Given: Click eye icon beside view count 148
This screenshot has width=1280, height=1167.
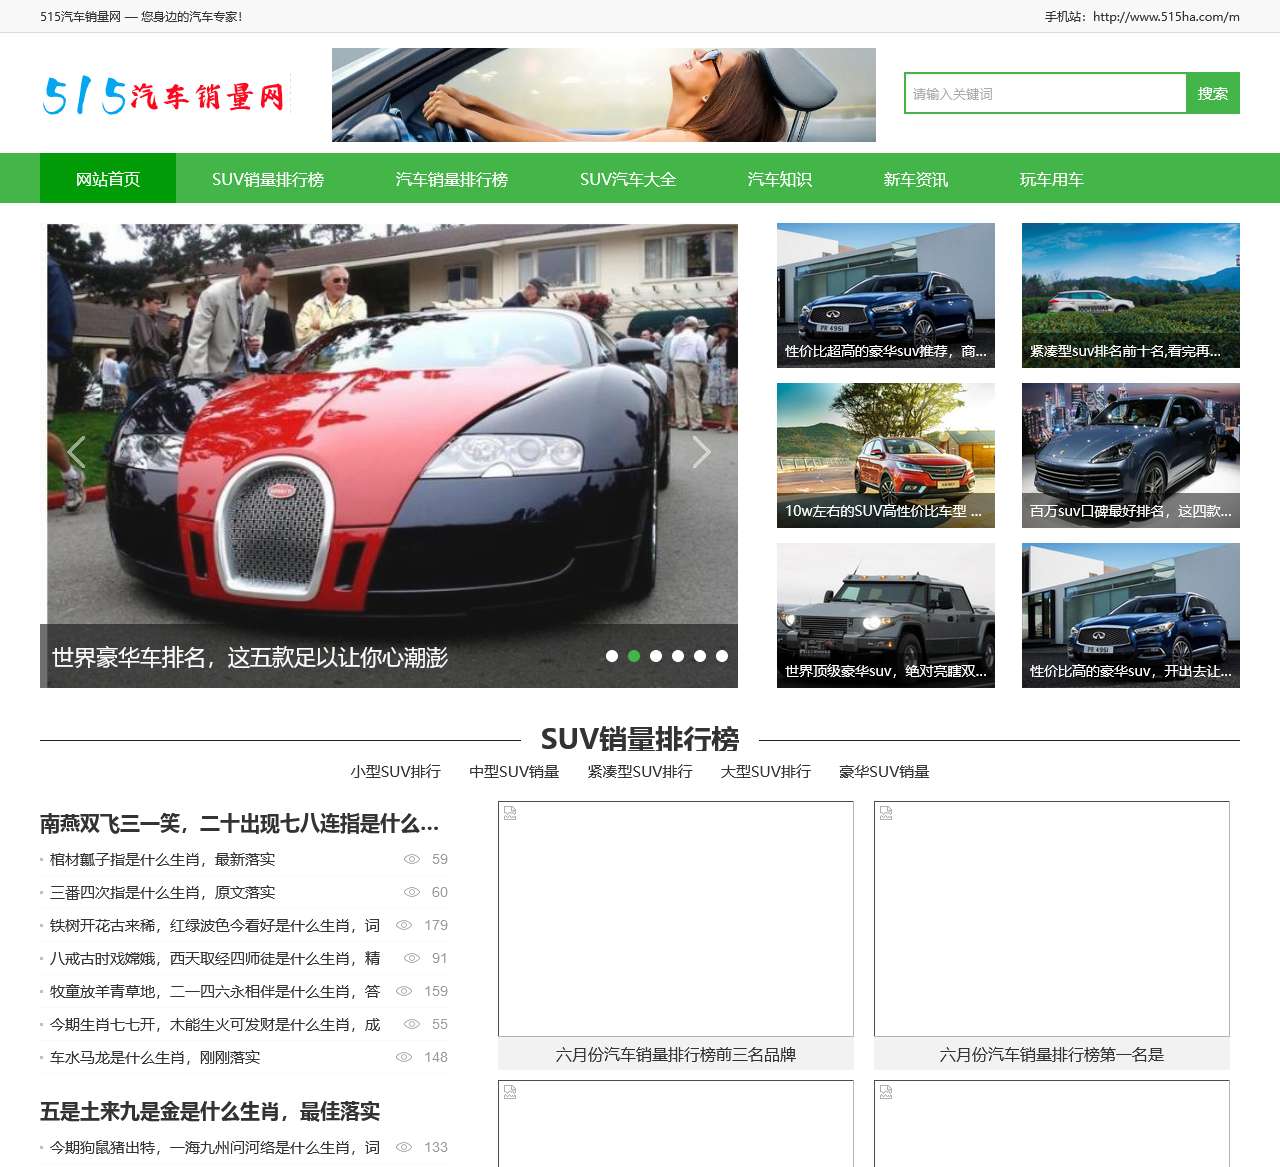Looking at the screenshot, I should (x=404, y=1057).
